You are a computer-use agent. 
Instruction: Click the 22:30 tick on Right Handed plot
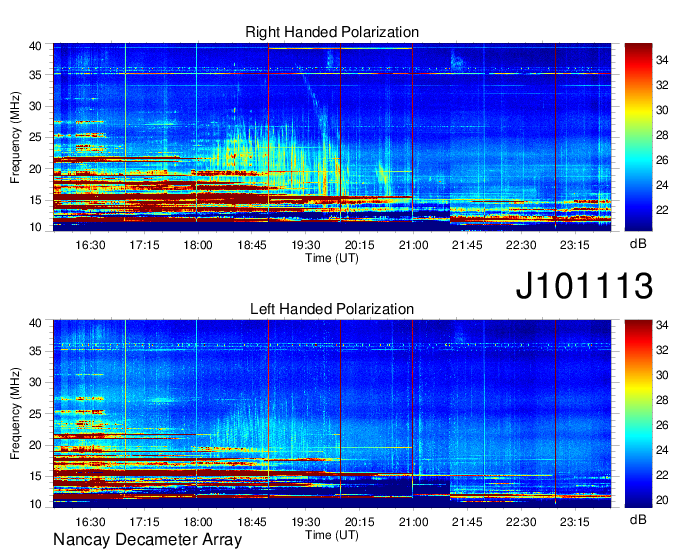click(x=521, y=245)
